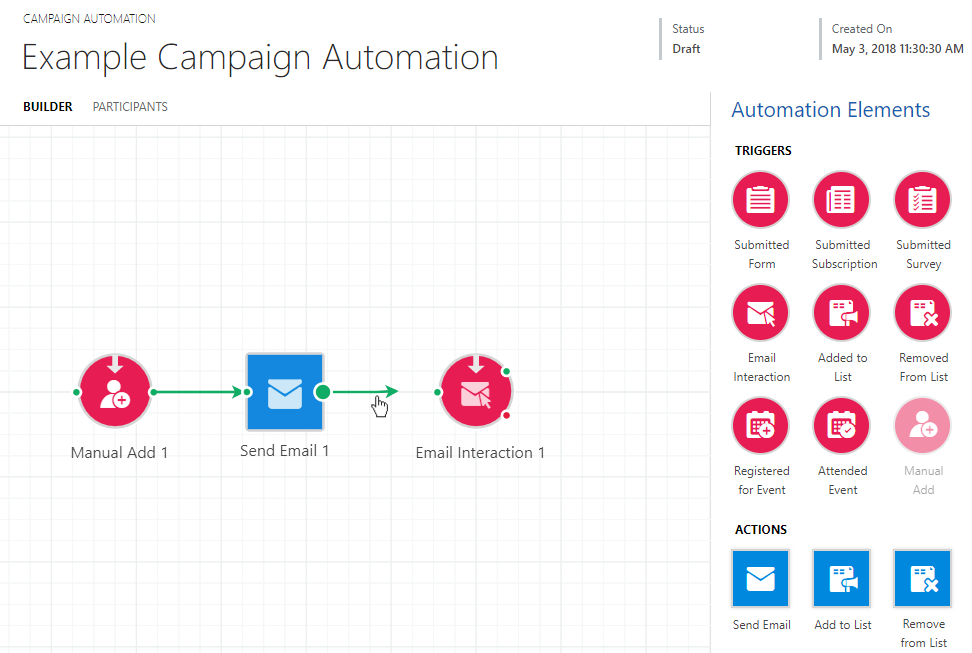
Task: Click the Manual Add 1 label text
Action: click(x=119, y=453)
